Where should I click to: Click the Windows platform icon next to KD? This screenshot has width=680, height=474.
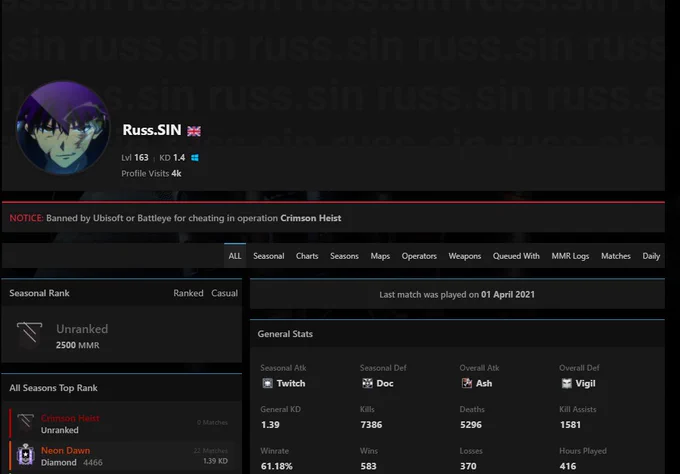(x=195, y=158)
